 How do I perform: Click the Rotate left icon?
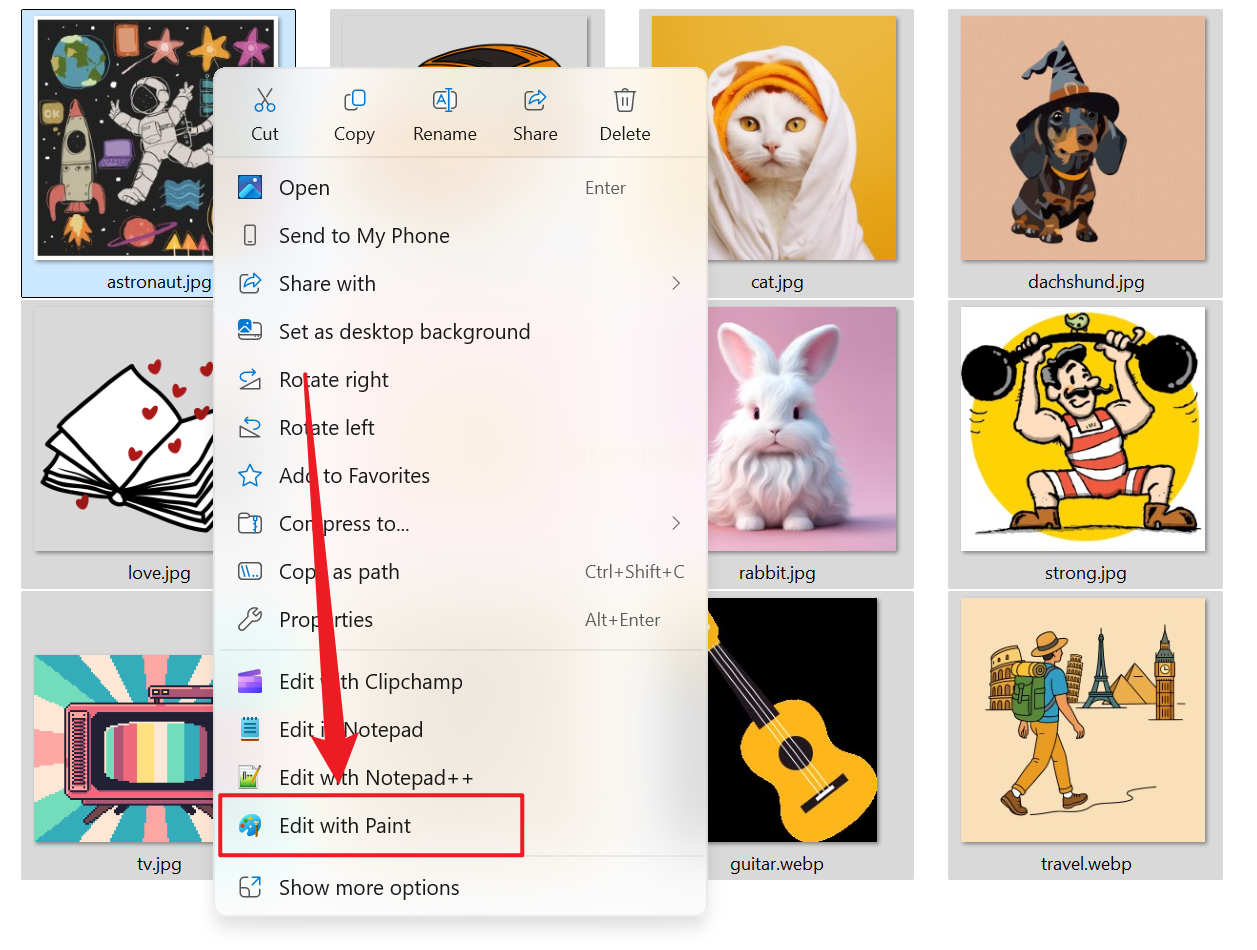click(250, 427)
